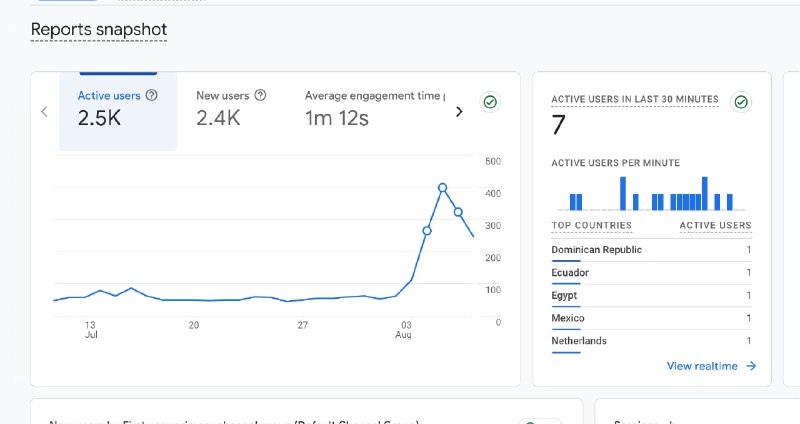Image resolution: width=800 pixels, height=424 pixels.
Task: Select the Netherlands country row
Action: tap(652, 341)
